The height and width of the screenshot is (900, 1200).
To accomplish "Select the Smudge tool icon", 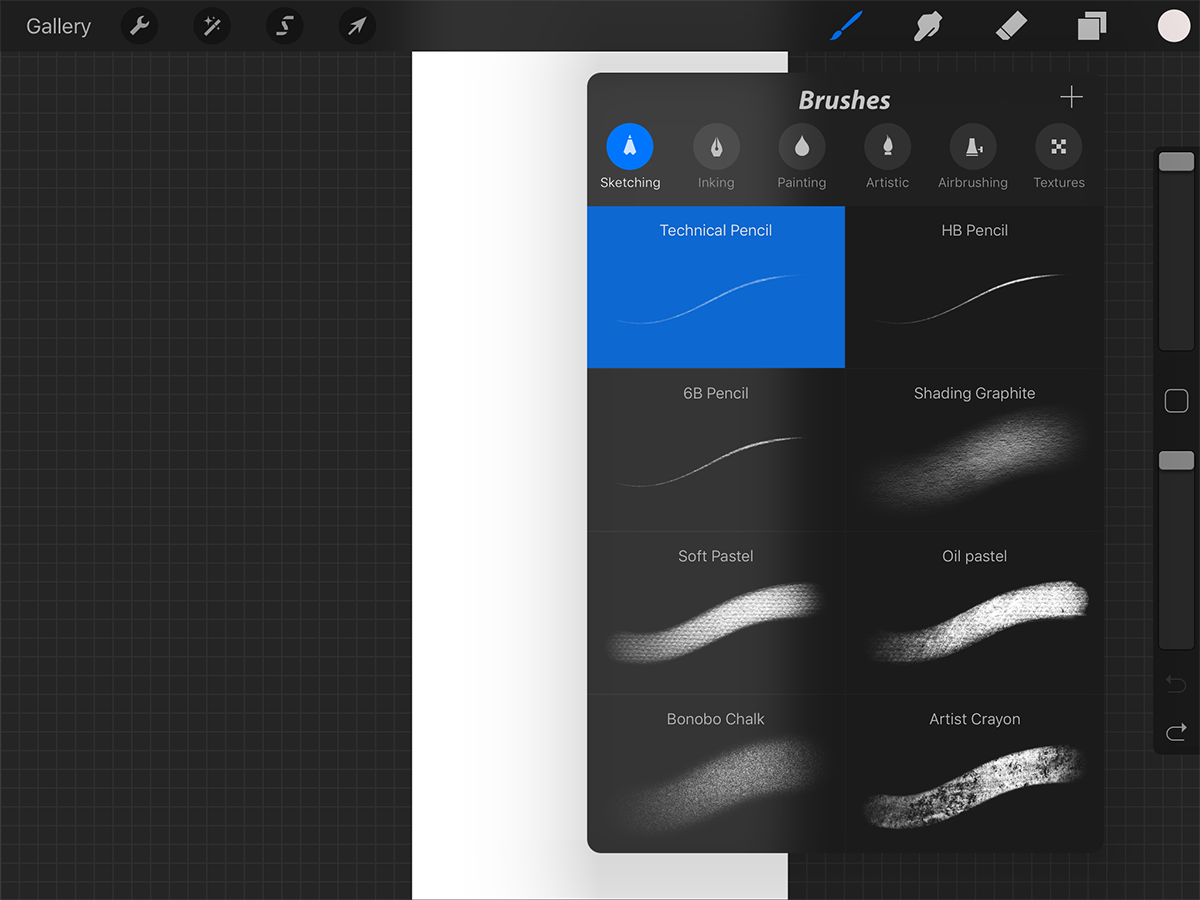I will (929, 26).
